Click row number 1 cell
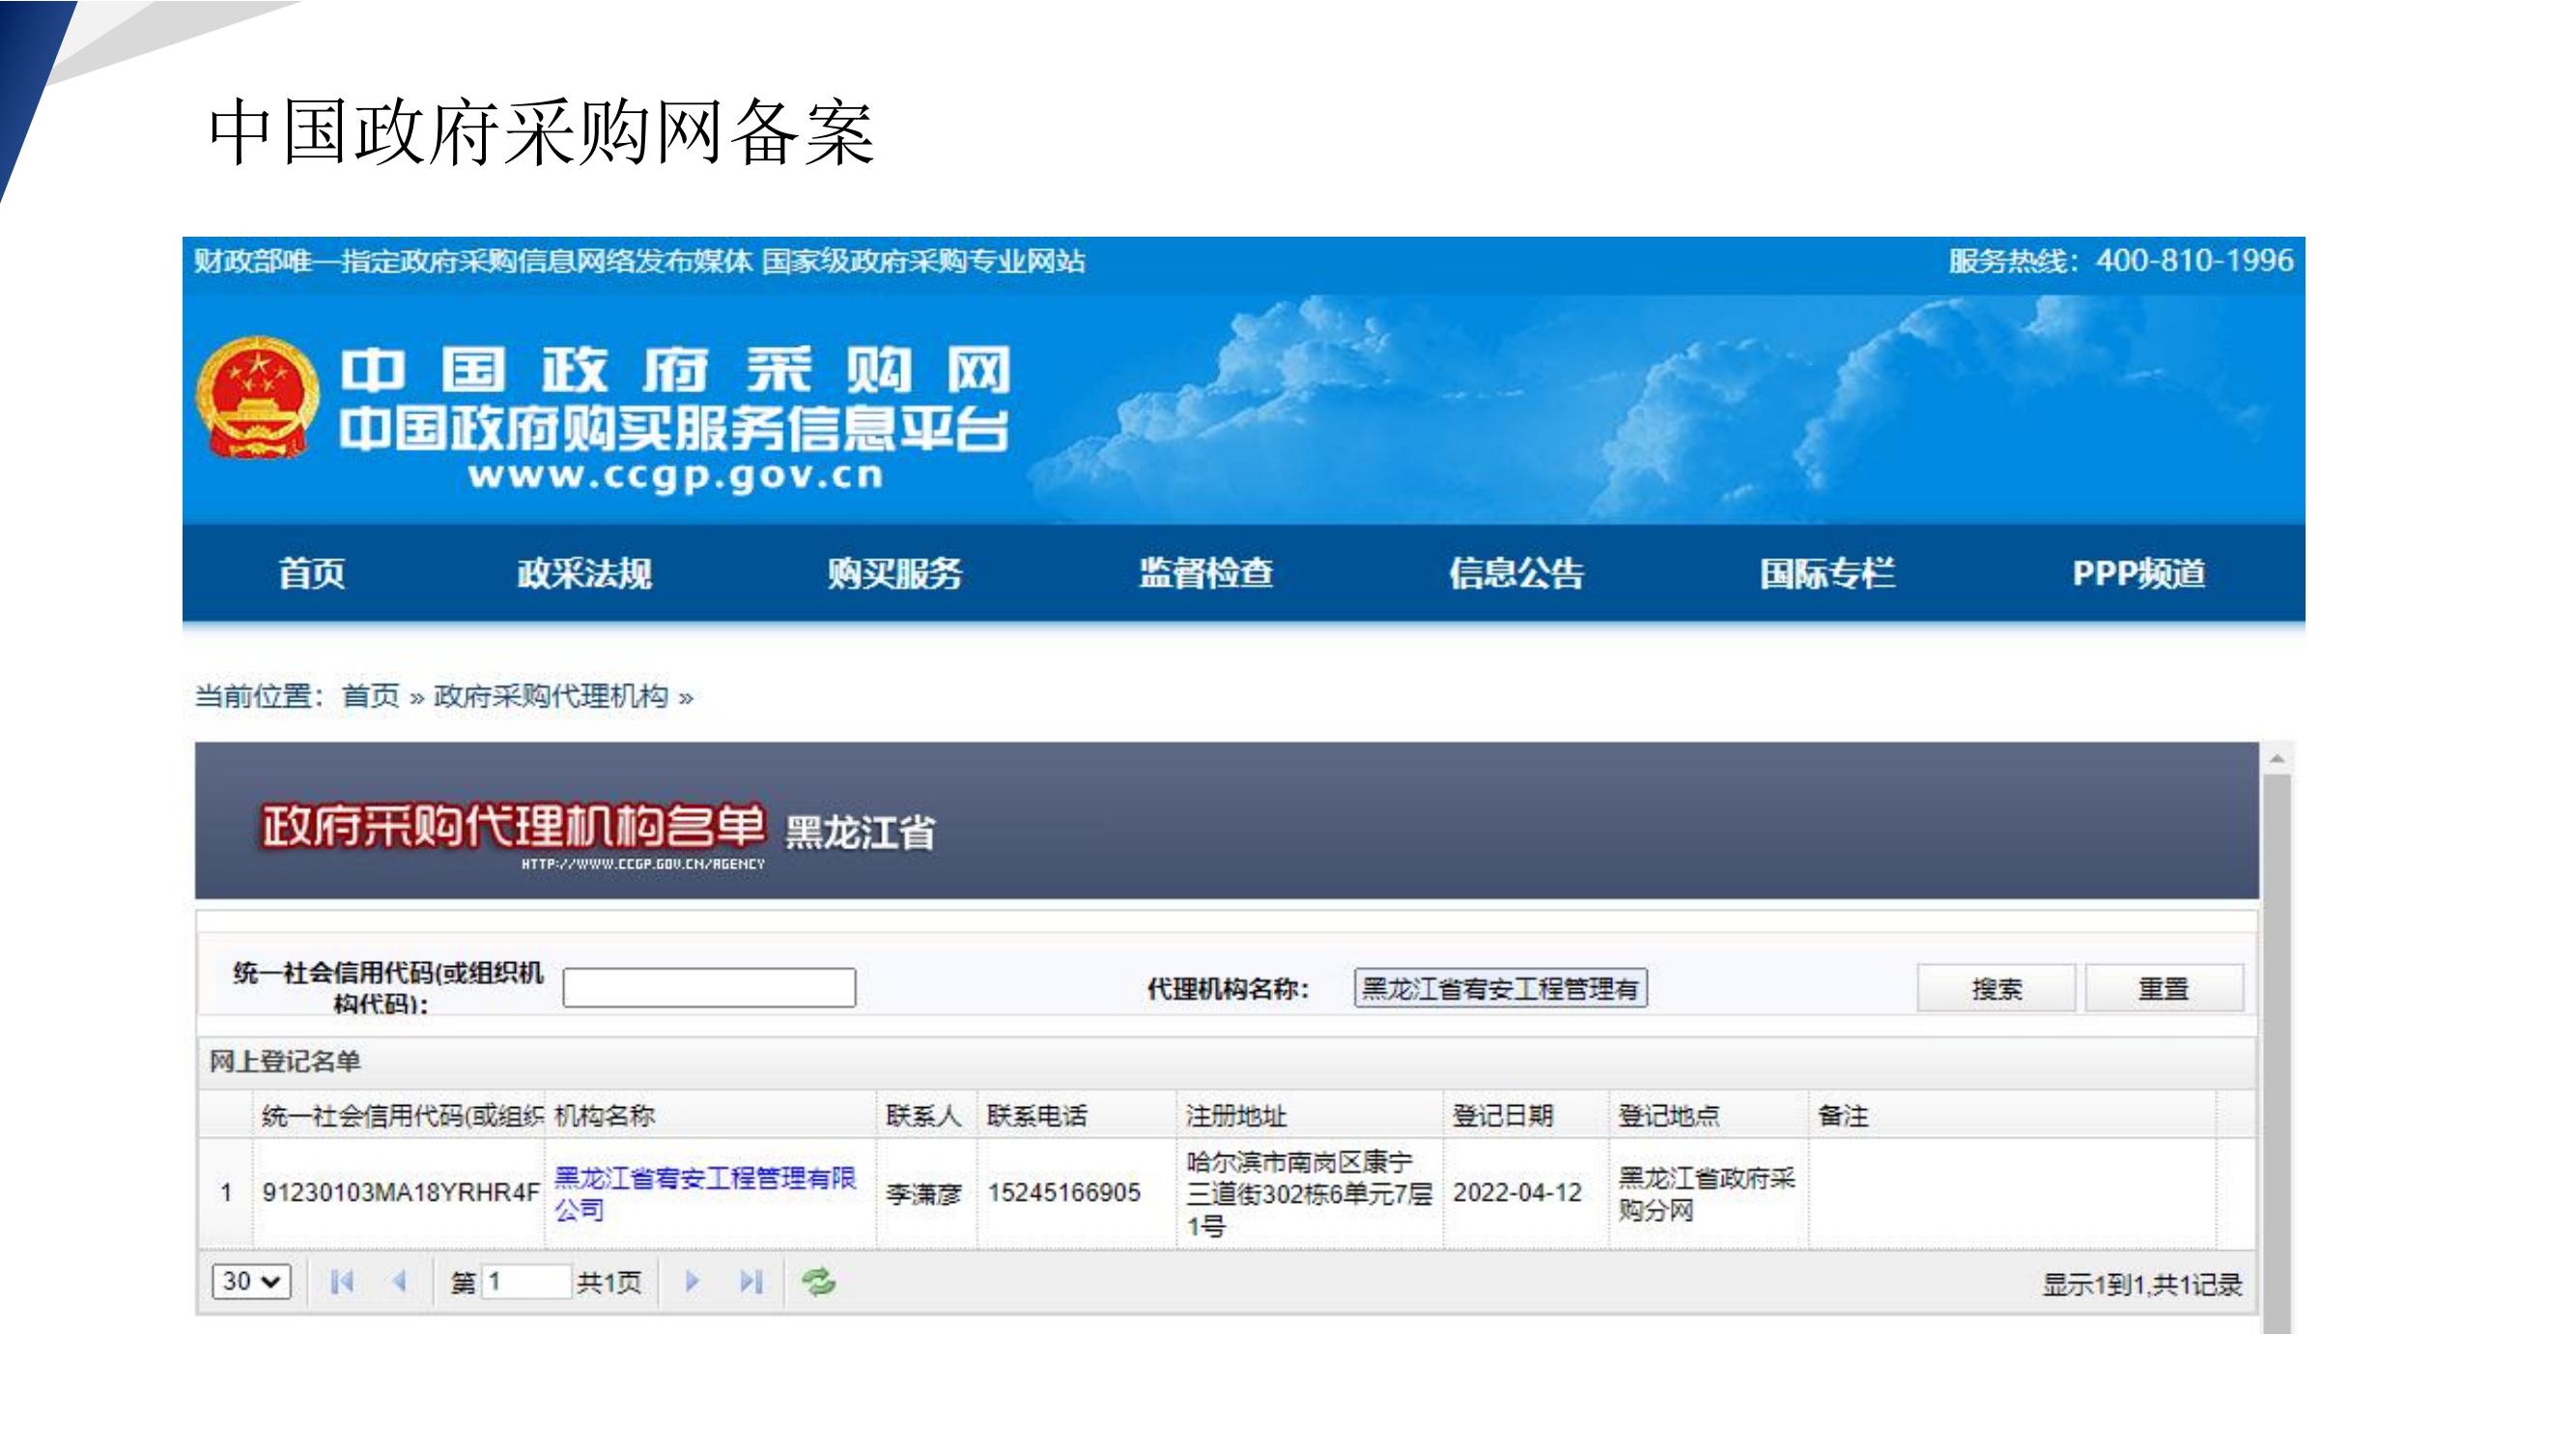 point(227,1193)
